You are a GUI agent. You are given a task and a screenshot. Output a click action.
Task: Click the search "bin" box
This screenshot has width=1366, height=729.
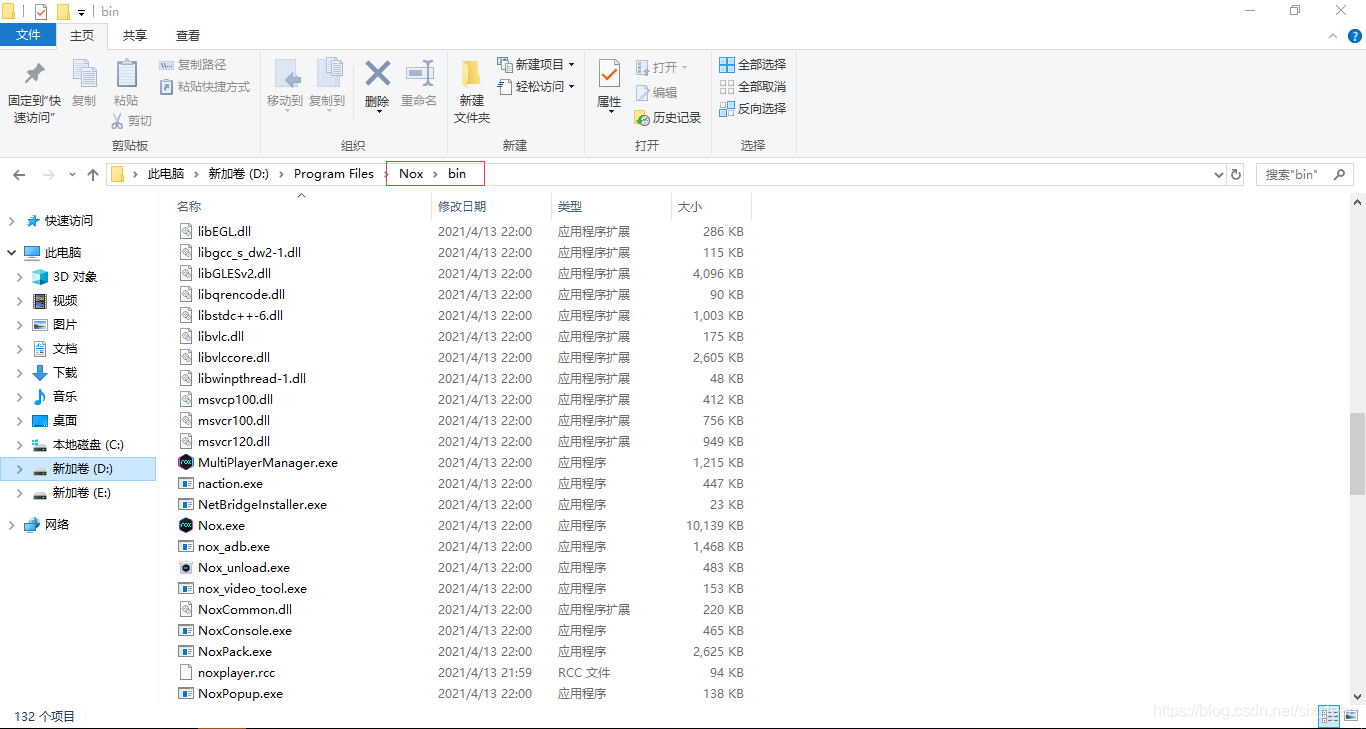(1305, 175)
